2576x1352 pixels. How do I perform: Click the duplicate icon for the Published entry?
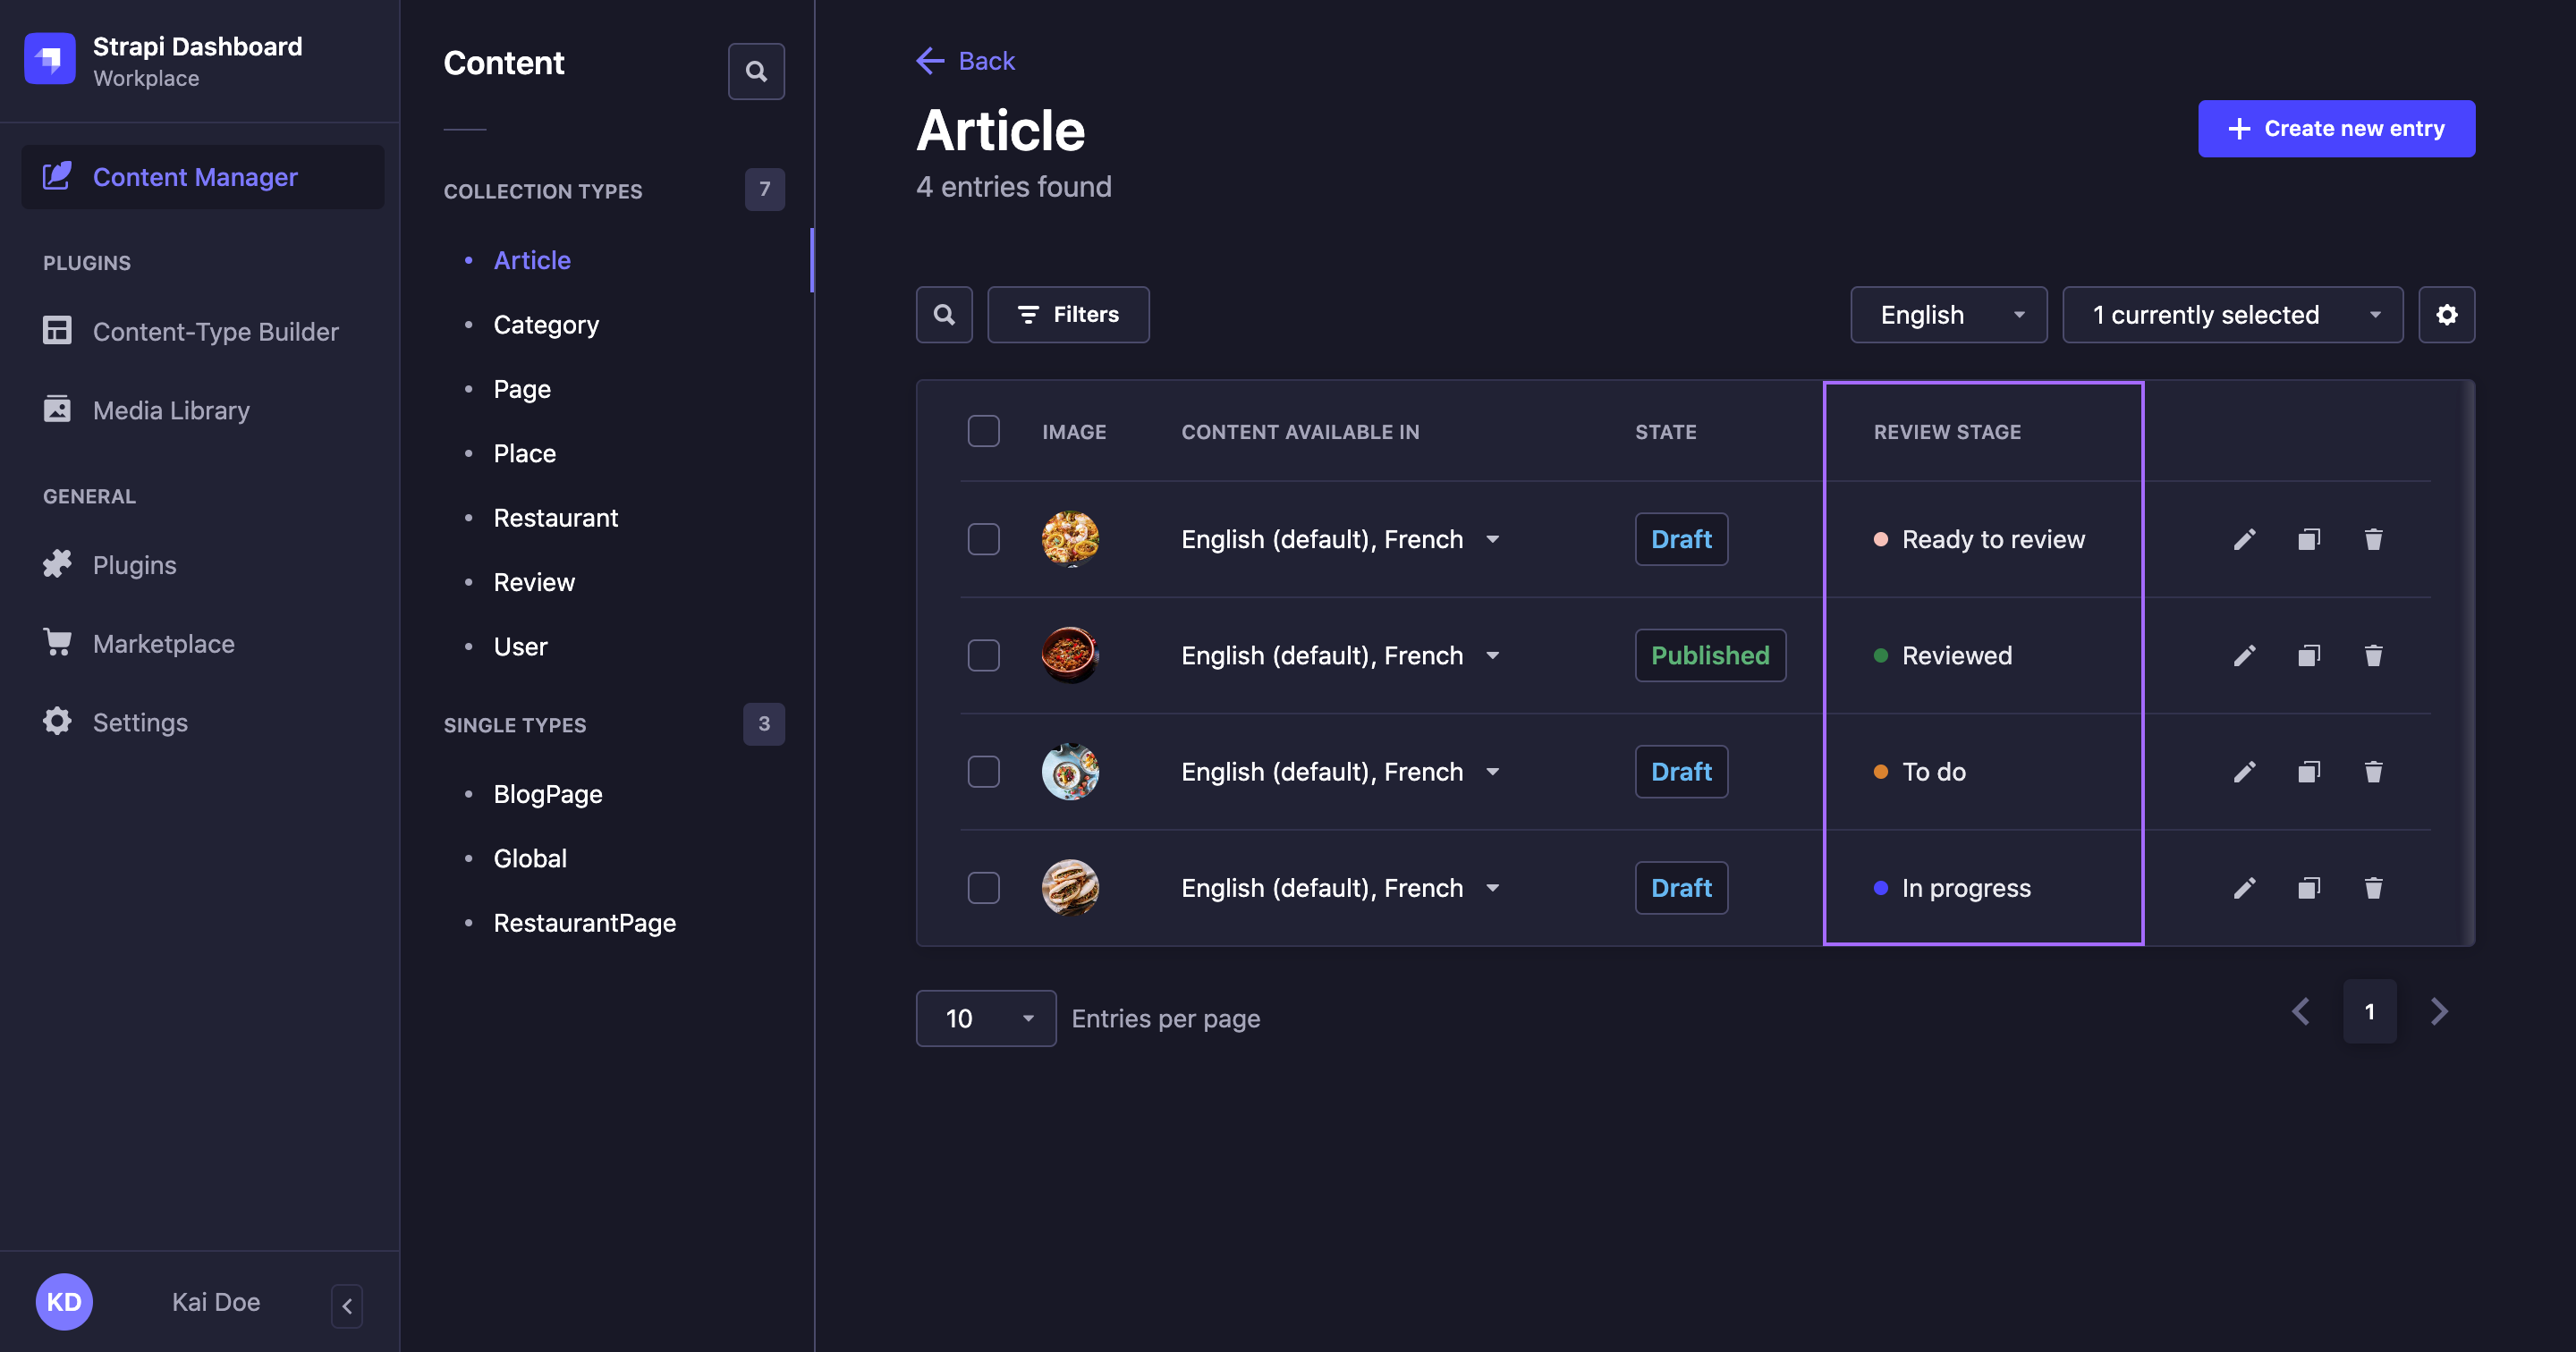(x=2309, y=654)
